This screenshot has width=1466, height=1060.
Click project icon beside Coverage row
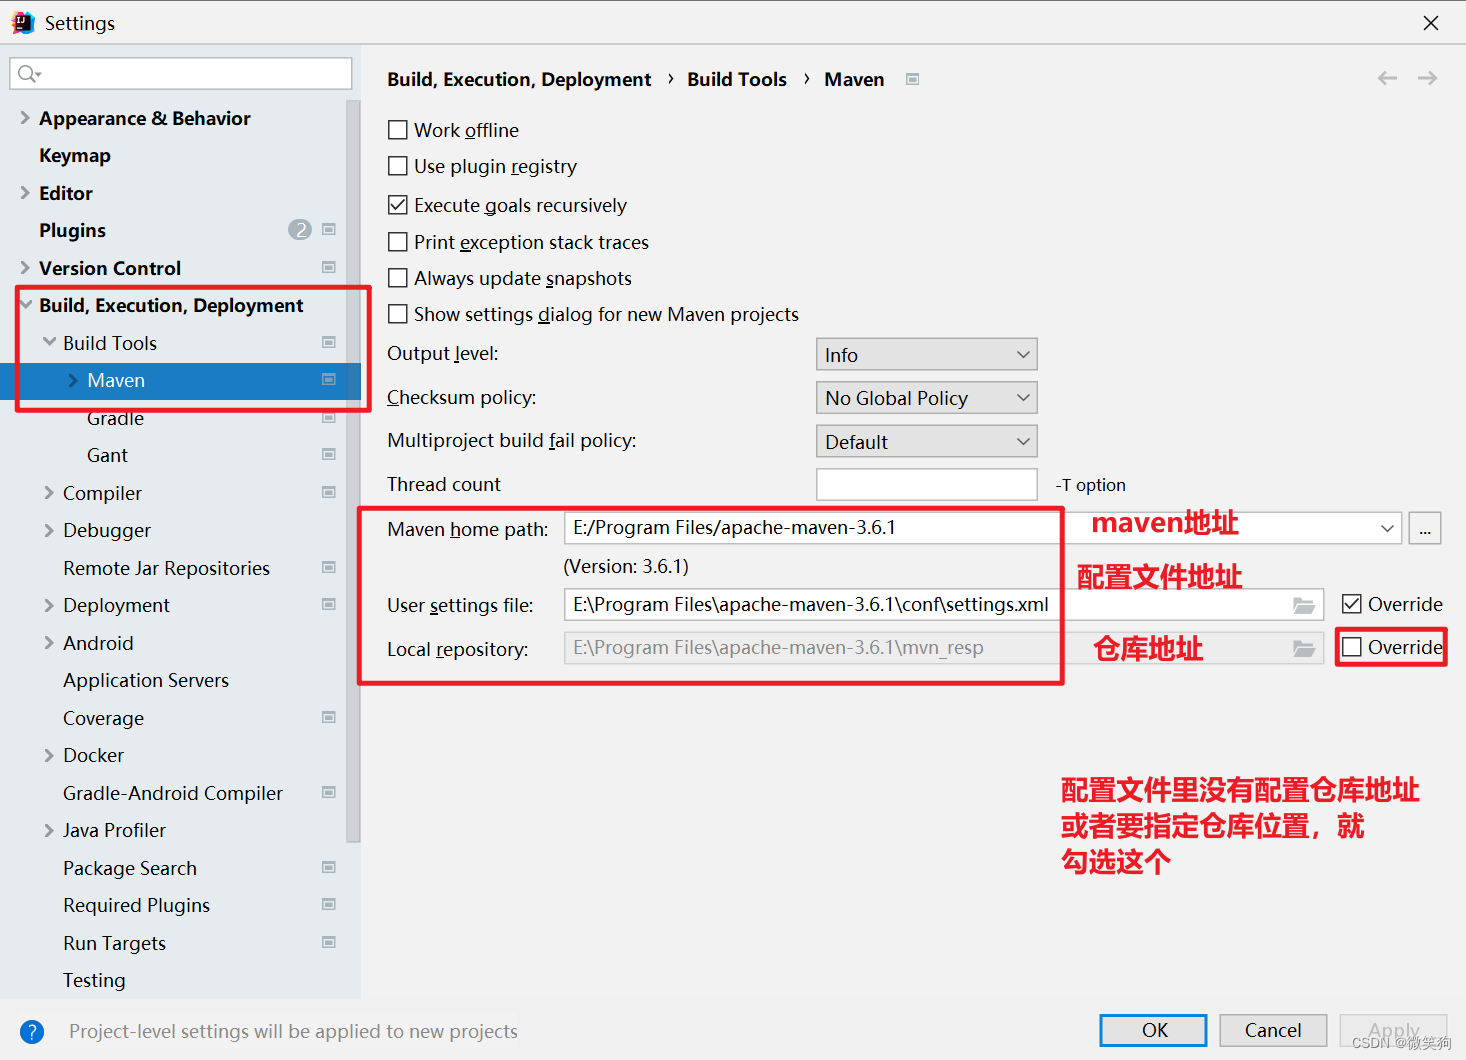(x=328, y=717)
